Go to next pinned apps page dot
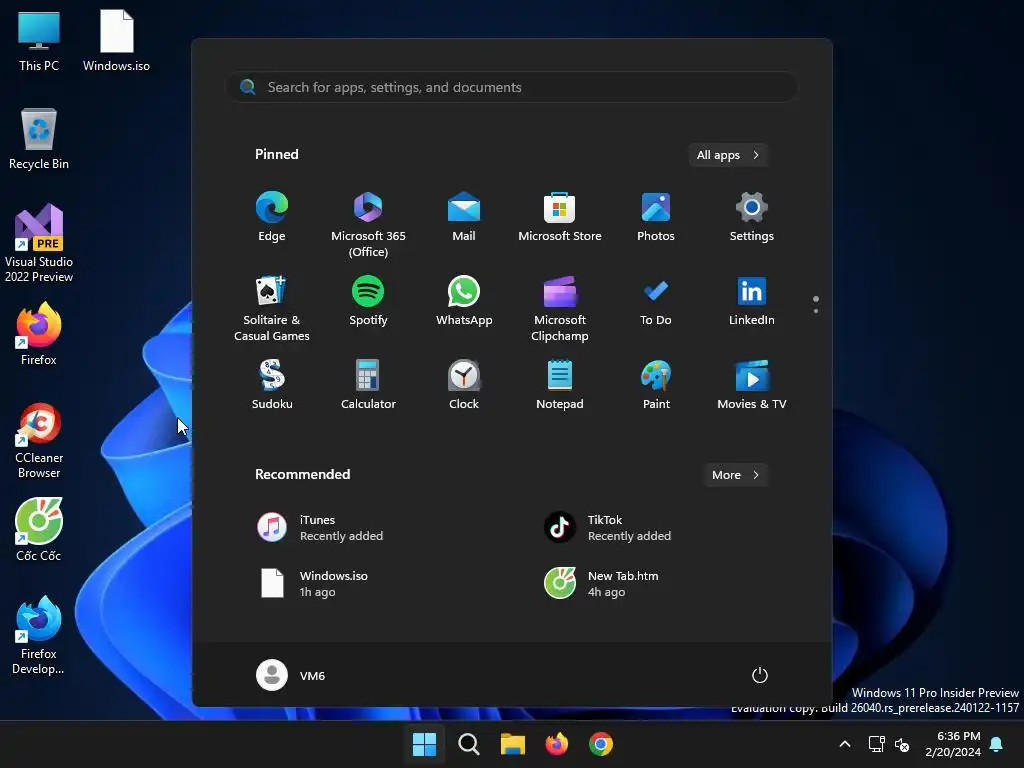This screenshot has height=768, width=1024. (x=816, y=311)
